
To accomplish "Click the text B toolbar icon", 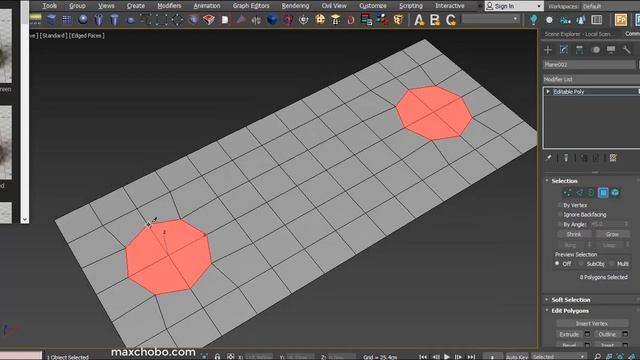I will pos(435,20).
